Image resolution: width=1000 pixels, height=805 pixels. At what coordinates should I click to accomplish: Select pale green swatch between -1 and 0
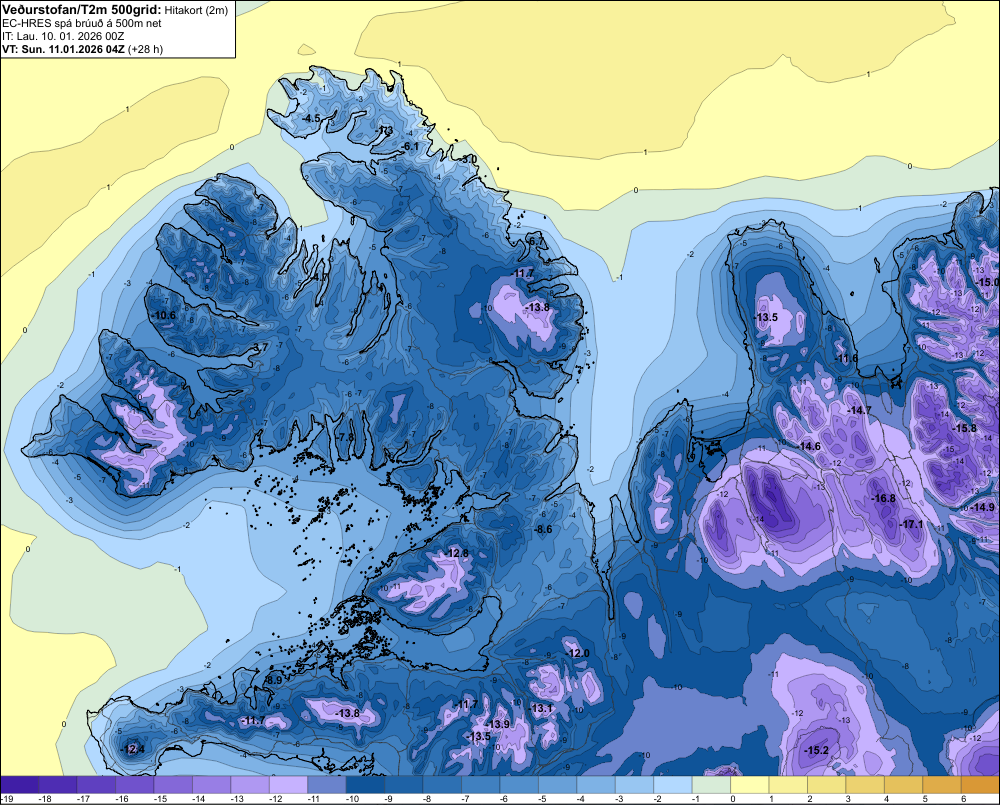(711, 785)
